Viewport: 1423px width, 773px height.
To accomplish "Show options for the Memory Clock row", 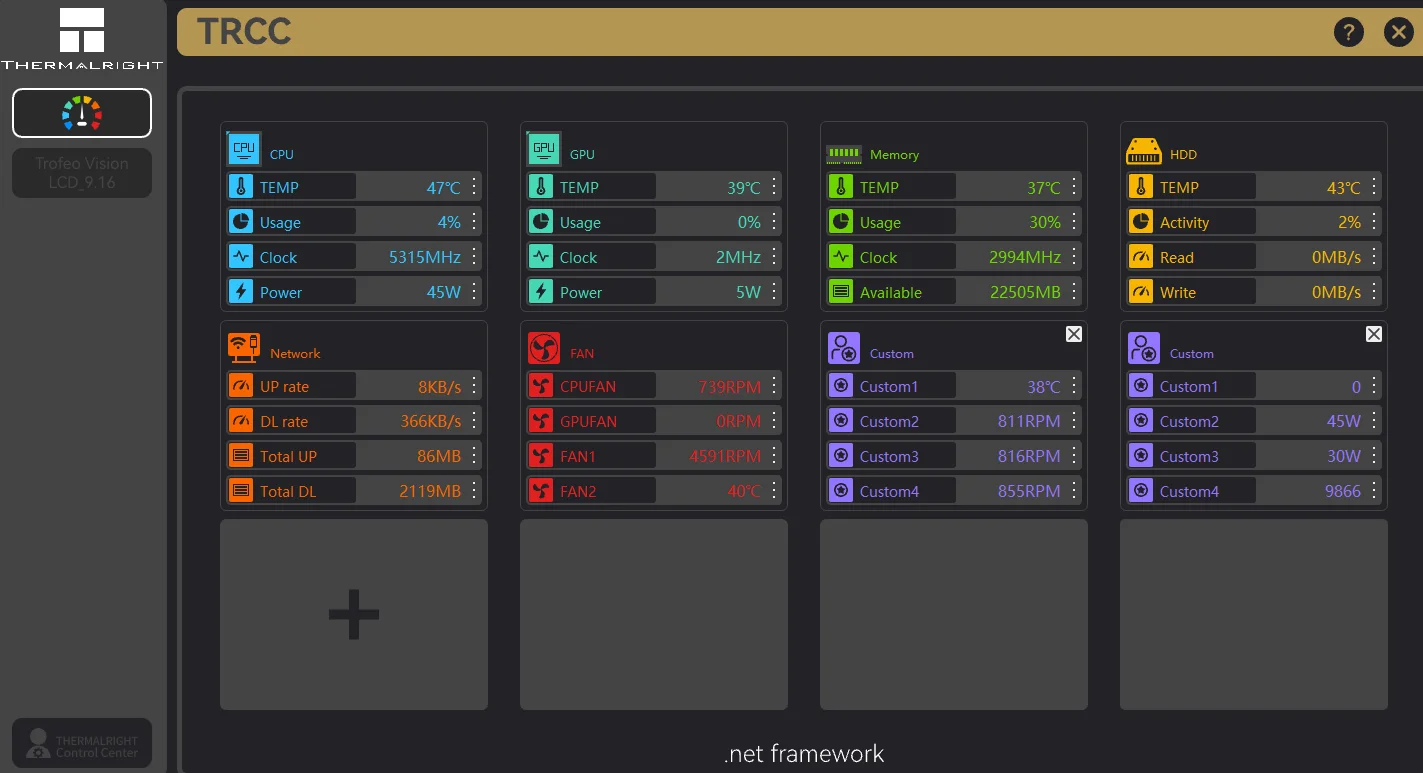I will (x=1074, y=257).
